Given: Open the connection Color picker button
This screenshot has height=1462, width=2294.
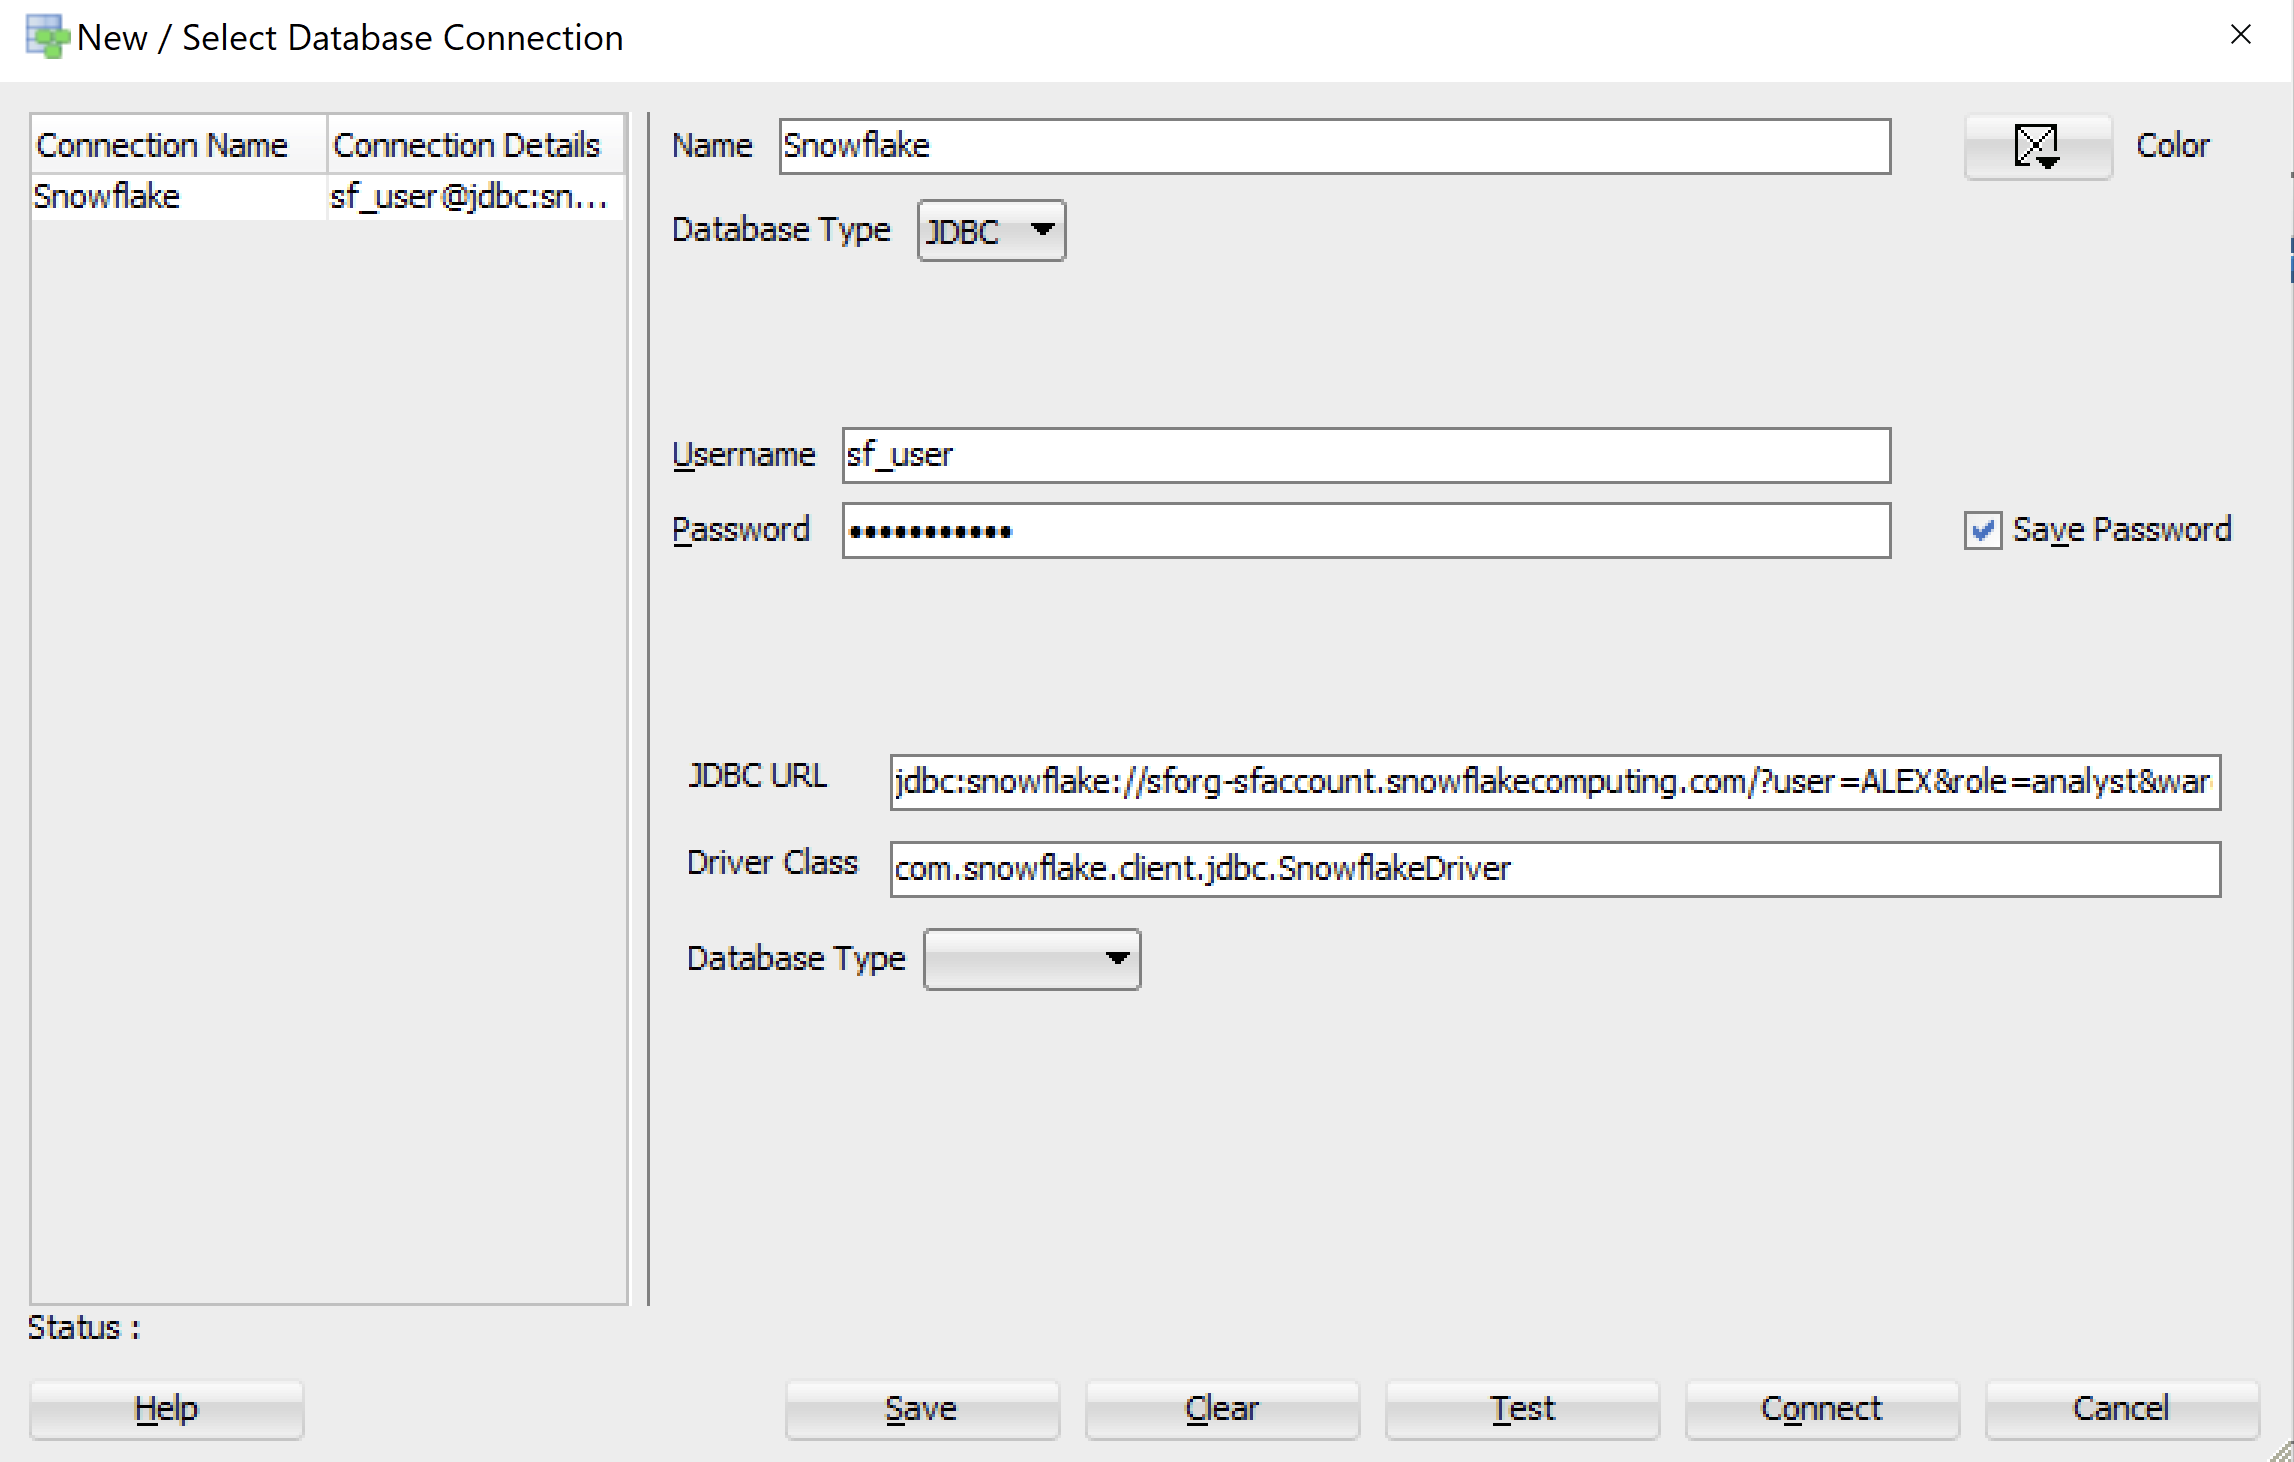Looking at the screenshot, I should (x=2037, y=147).
